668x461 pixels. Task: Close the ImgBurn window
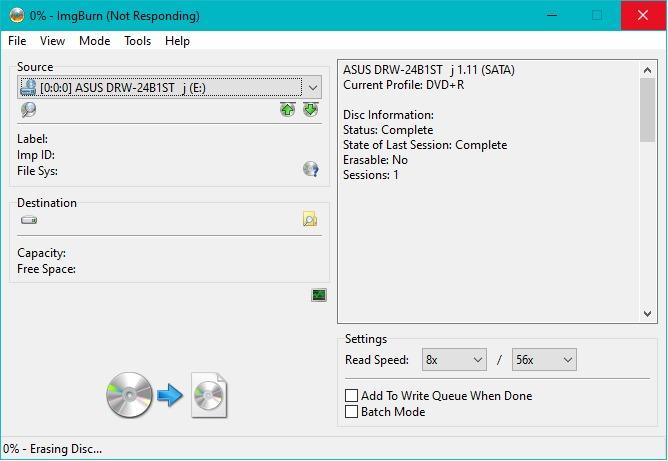643,15
